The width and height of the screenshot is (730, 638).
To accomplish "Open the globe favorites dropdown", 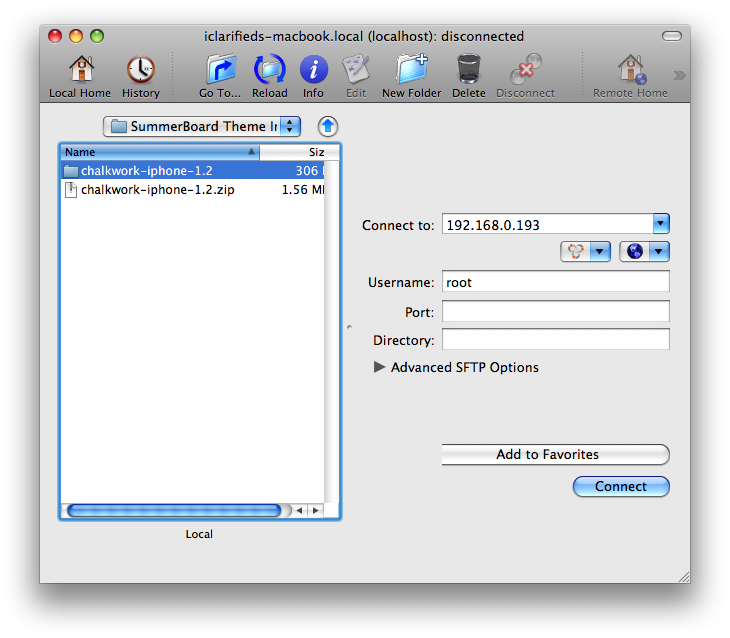I will tap(644, 252).
